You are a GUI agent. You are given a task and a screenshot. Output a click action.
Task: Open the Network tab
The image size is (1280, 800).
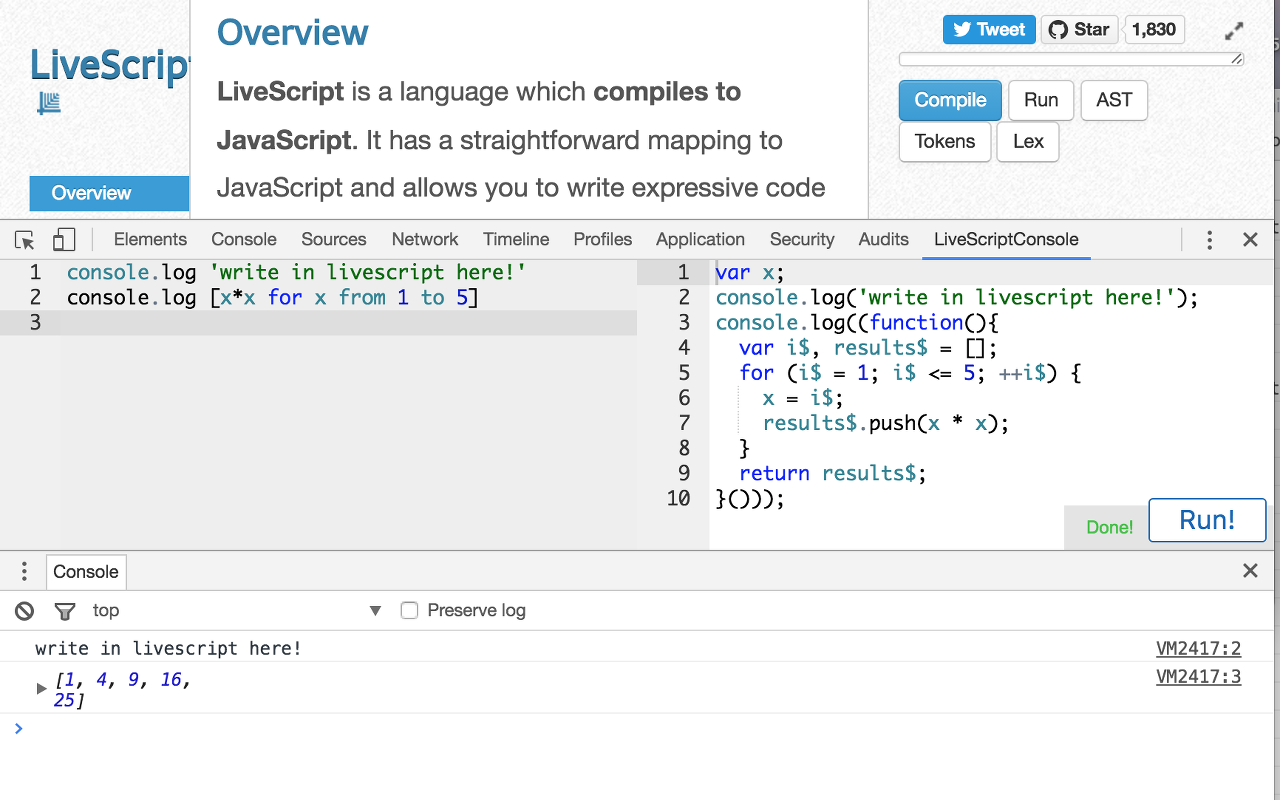(425, 240)
